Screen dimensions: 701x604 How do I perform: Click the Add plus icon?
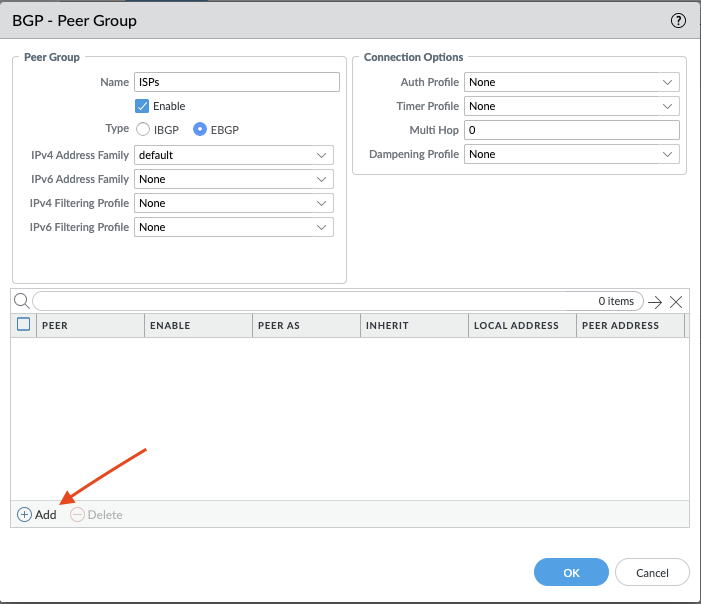pos(25,515)
